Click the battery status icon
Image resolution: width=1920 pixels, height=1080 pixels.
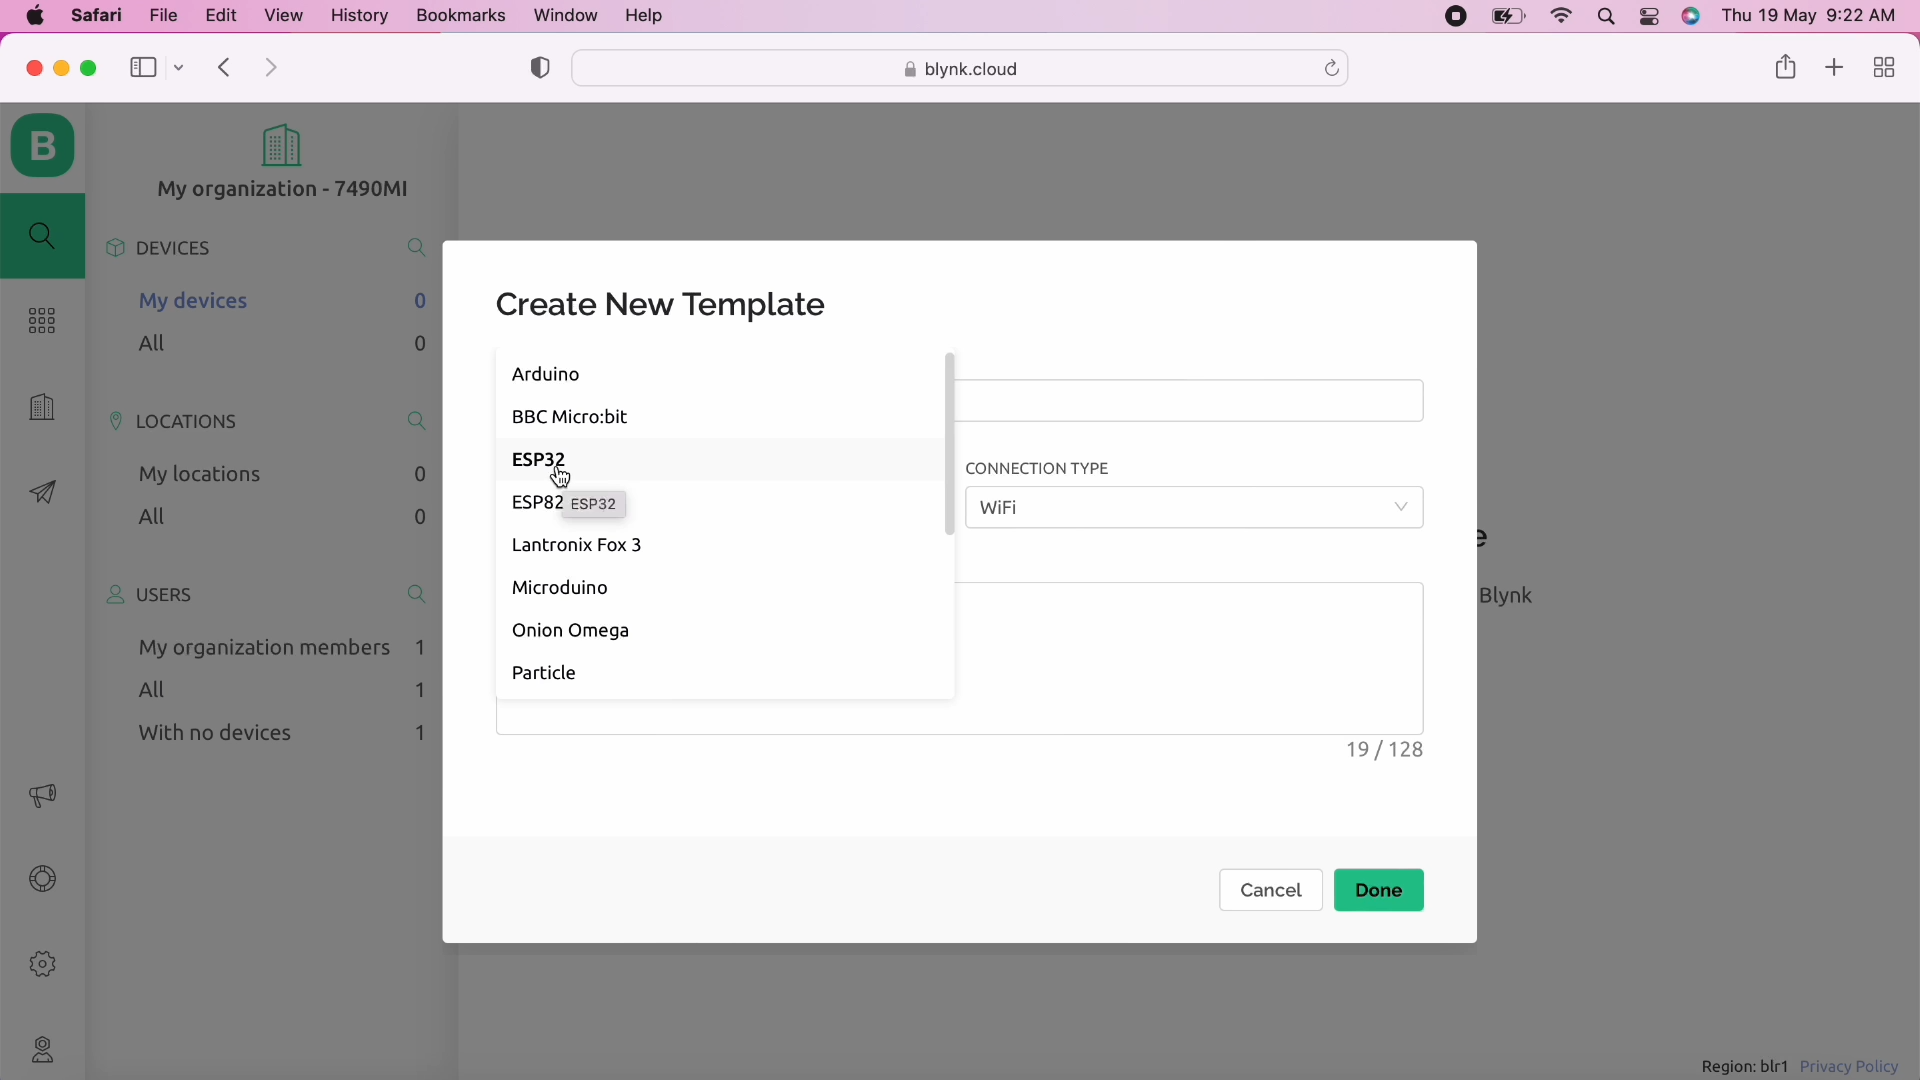point(1509,17)
